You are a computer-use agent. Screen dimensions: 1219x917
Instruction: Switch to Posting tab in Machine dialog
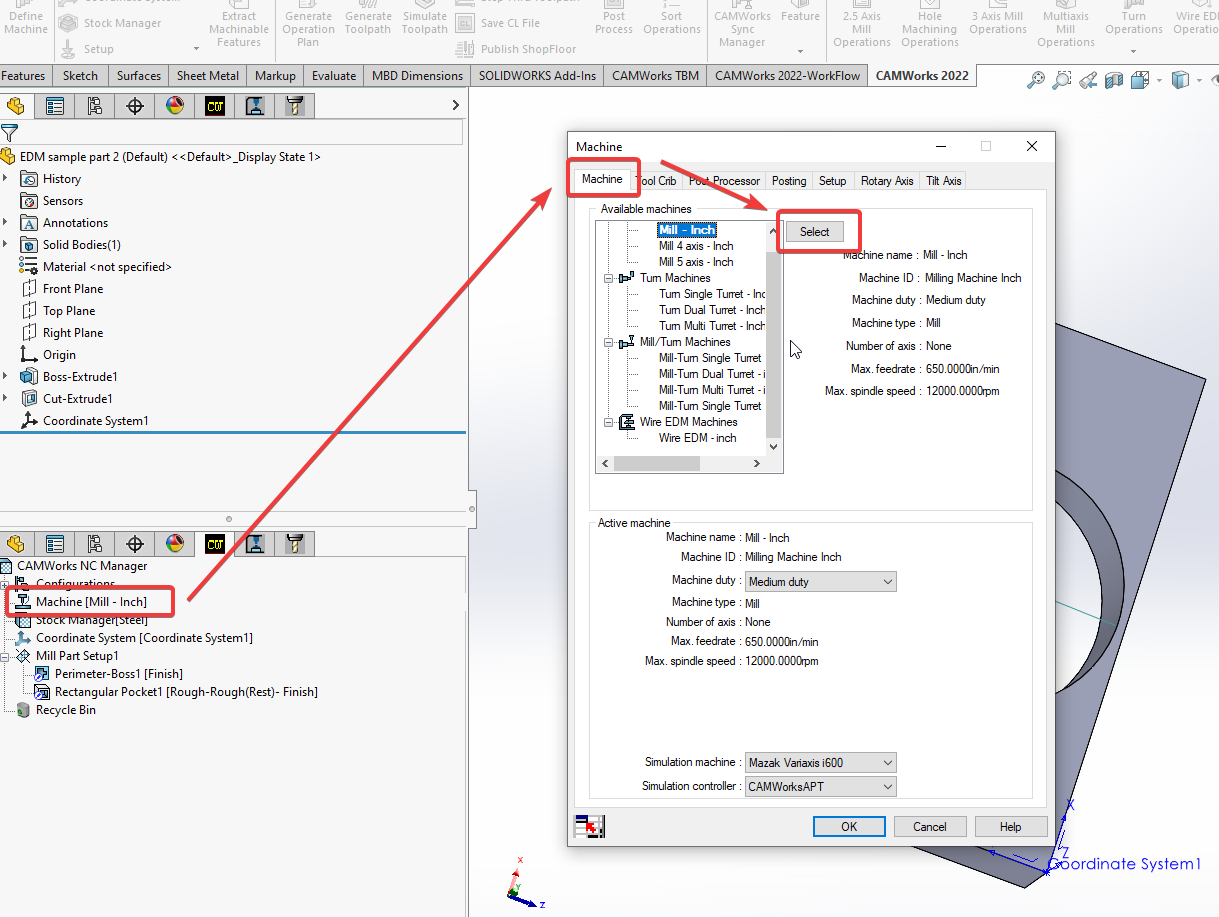[789, 181]
